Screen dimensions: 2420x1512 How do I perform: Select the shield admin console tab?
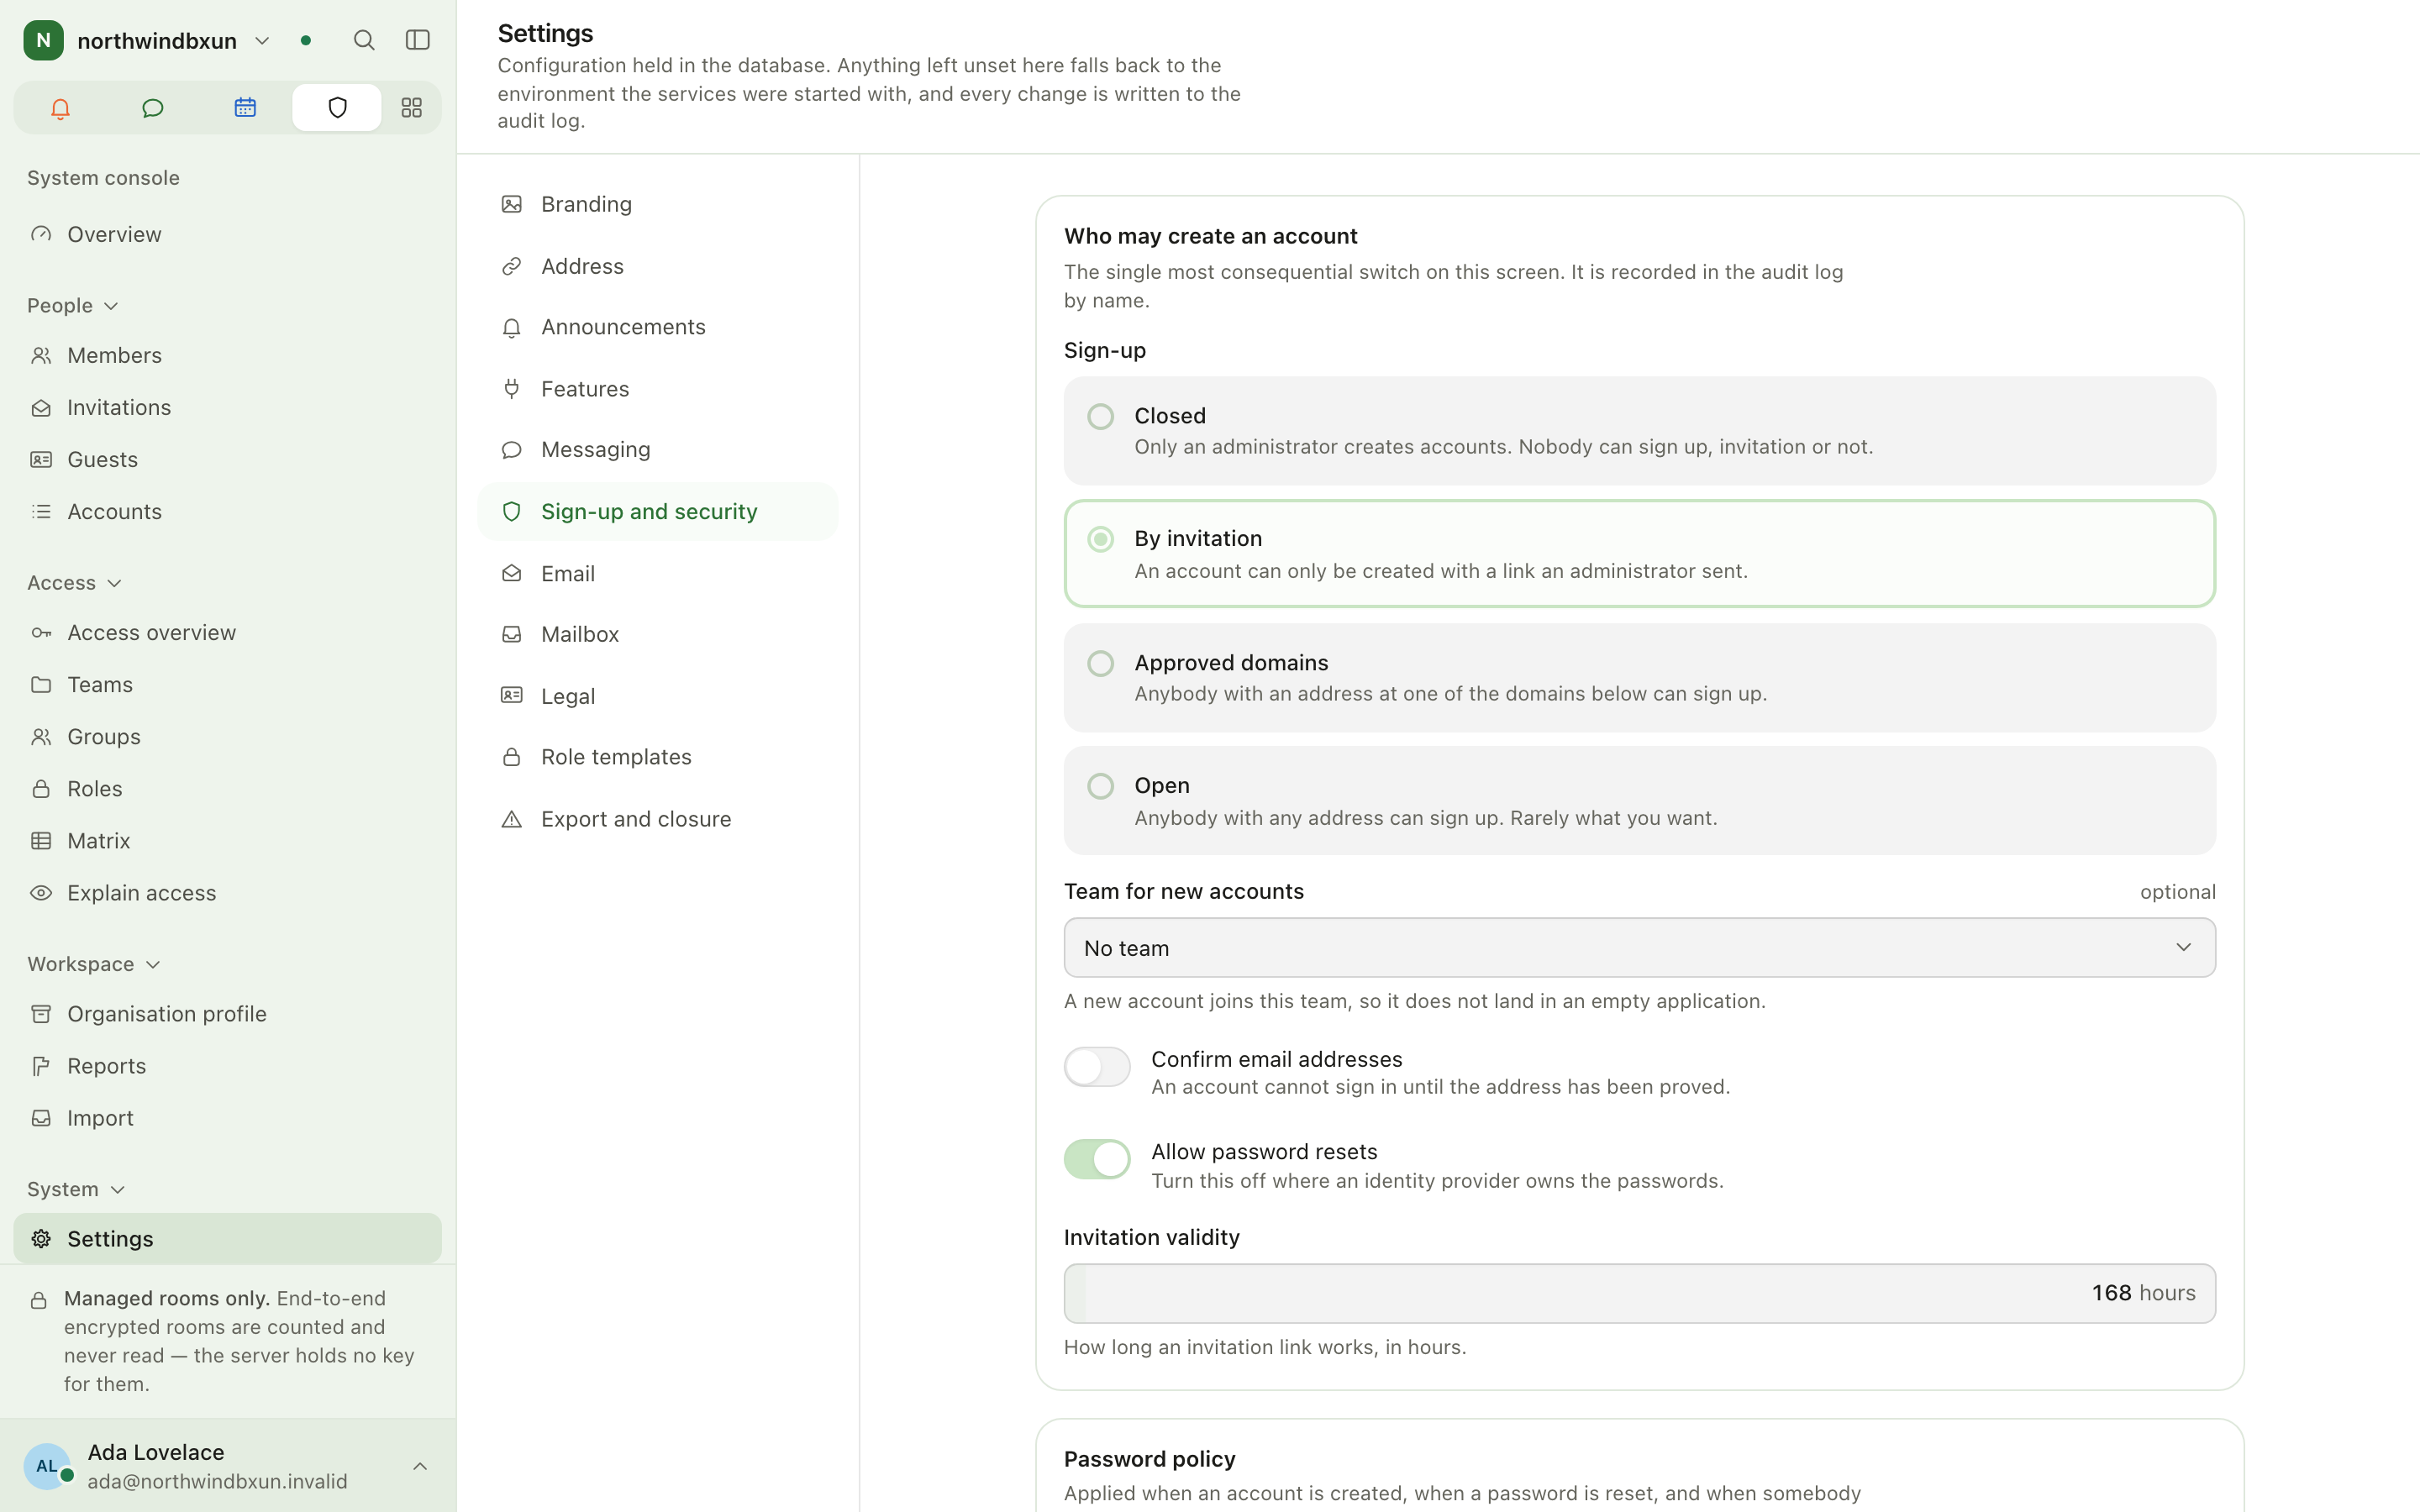337,108
